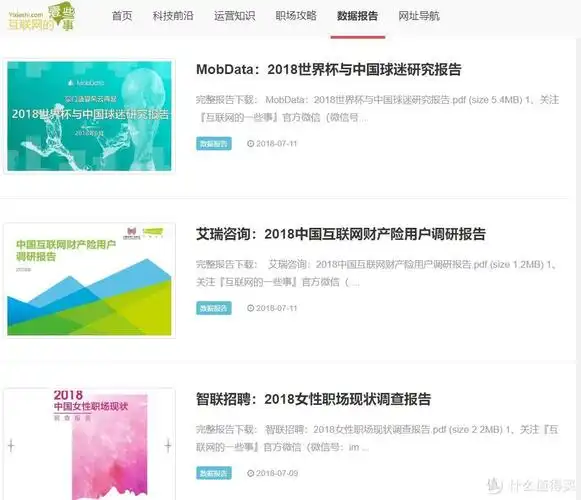
Task: Click the 数据报告 tag under MobData article
Action: (214, 143)
